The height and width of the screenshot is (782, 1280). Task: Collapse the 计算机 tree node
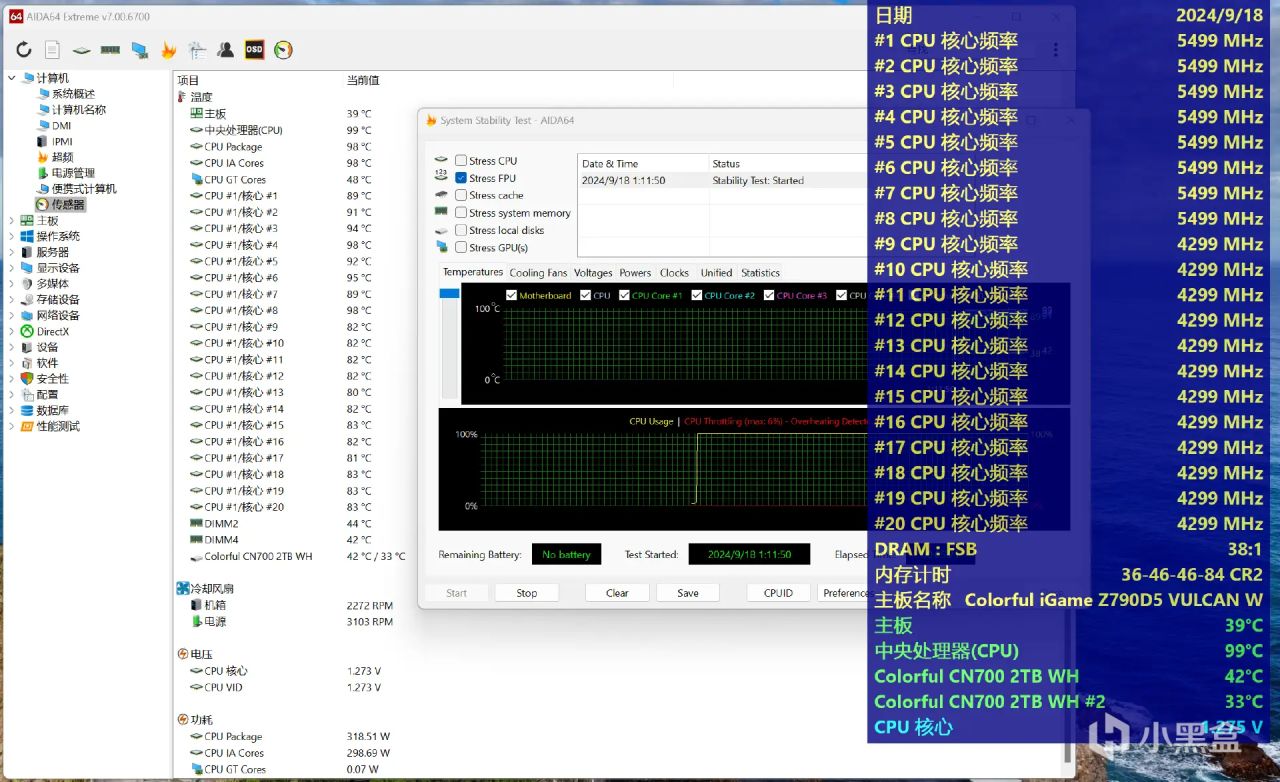[12, 78]
